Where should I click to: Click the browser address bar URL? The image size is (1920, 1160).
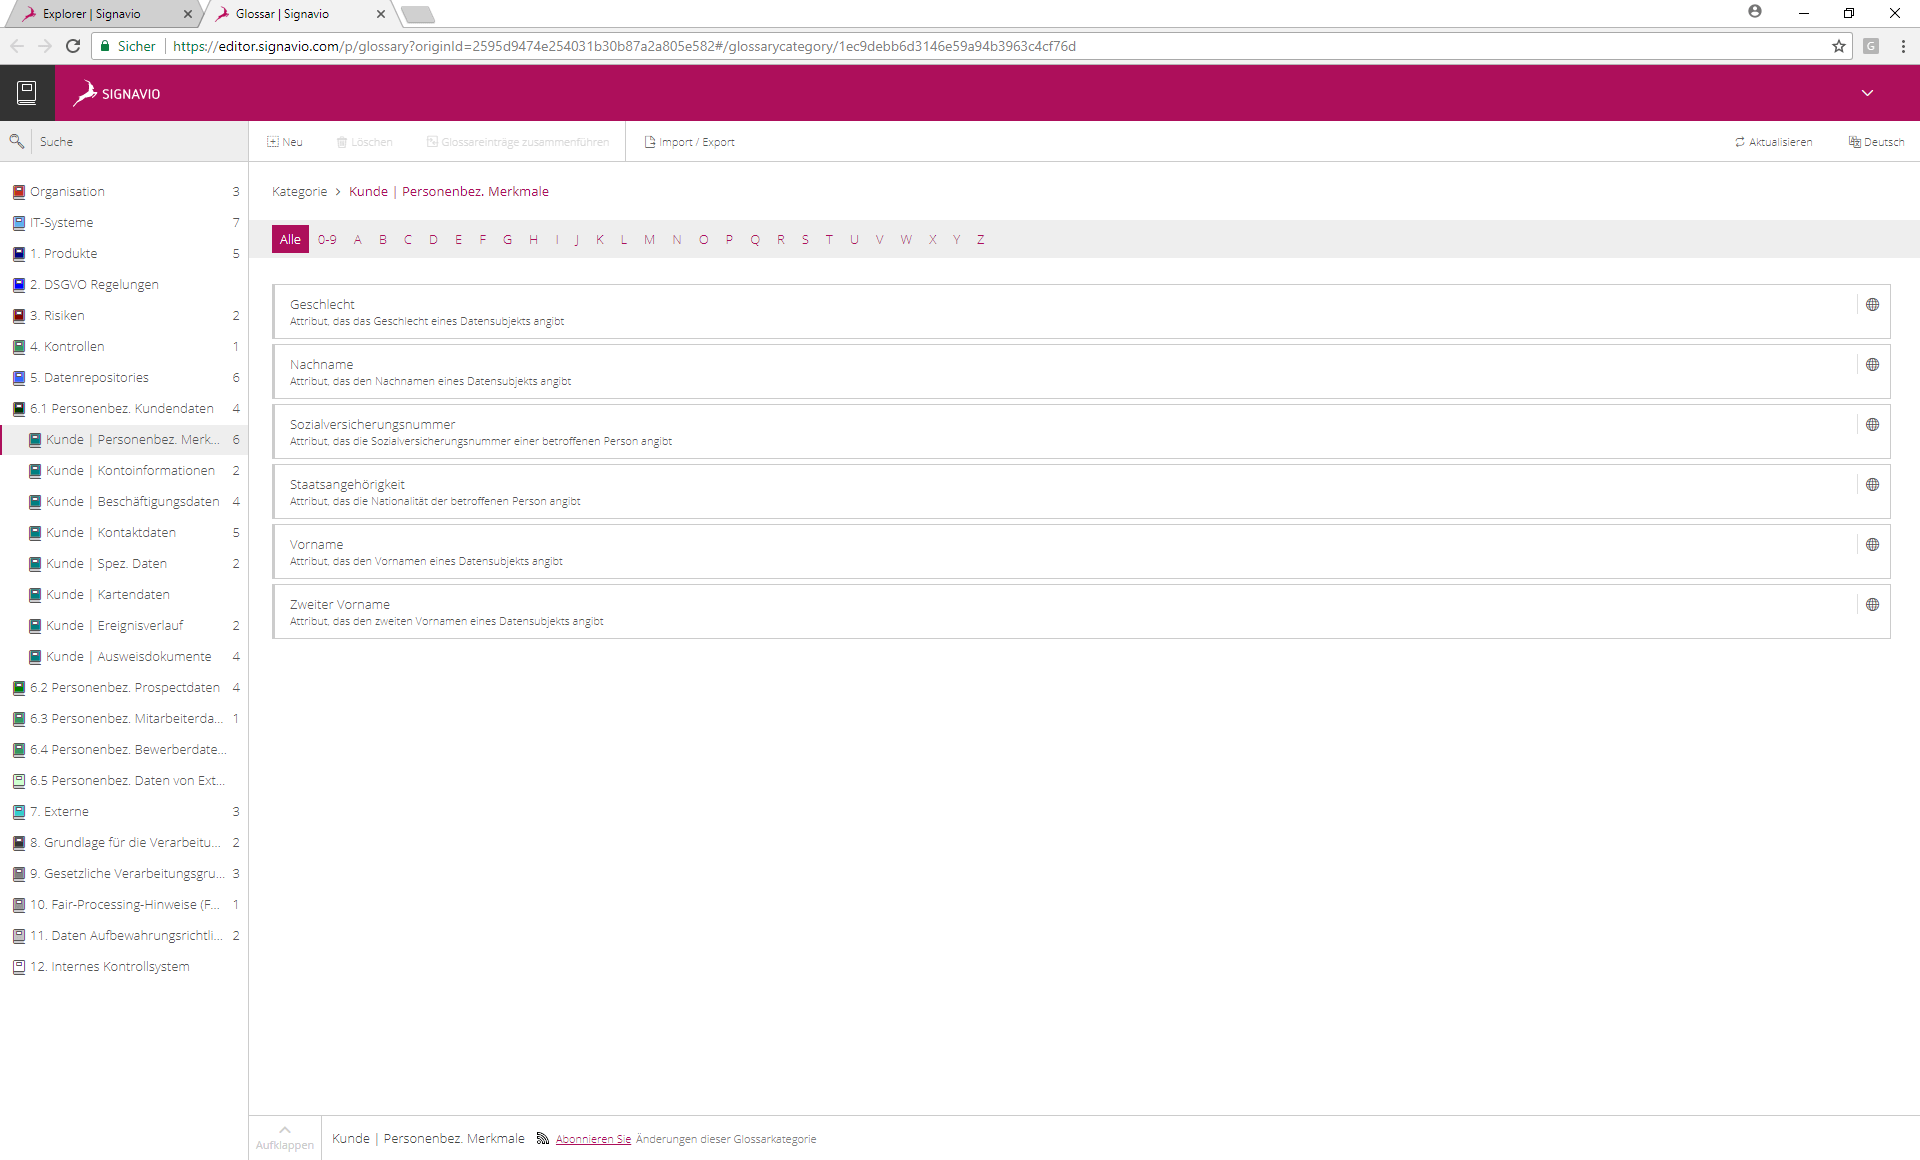pyautogui.click(x=624, y=46)
